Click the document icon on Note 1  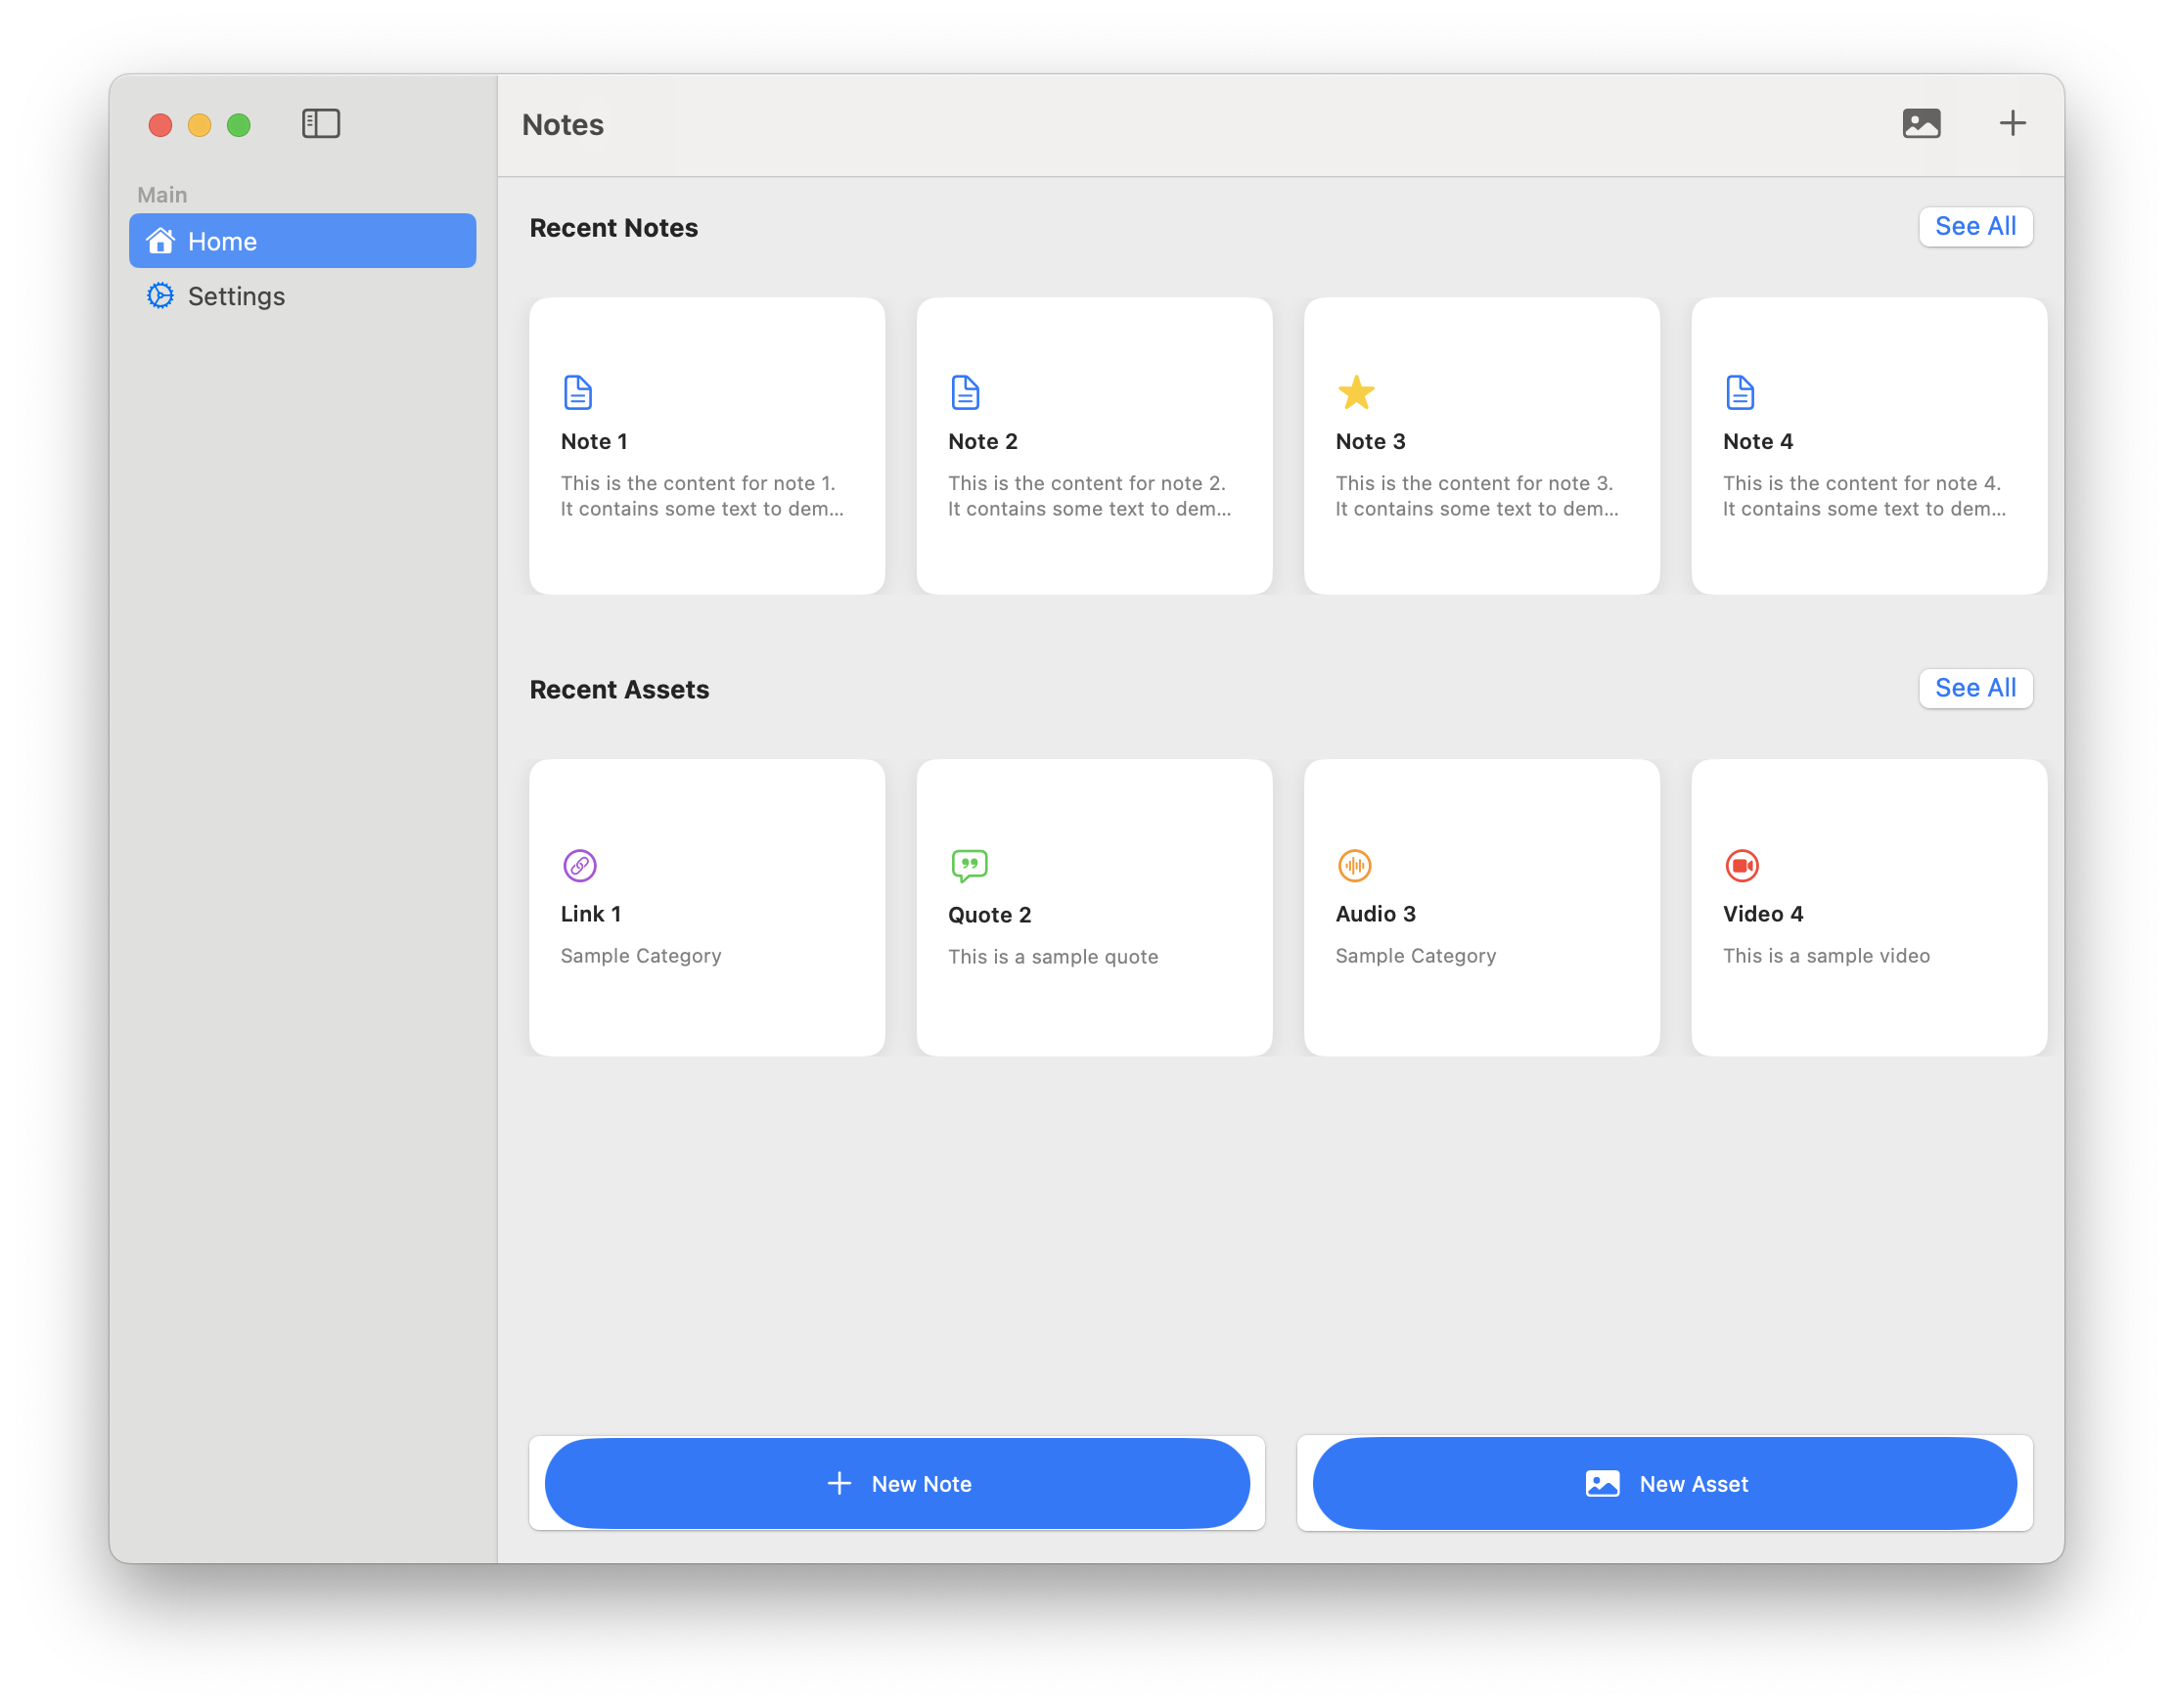578,393
